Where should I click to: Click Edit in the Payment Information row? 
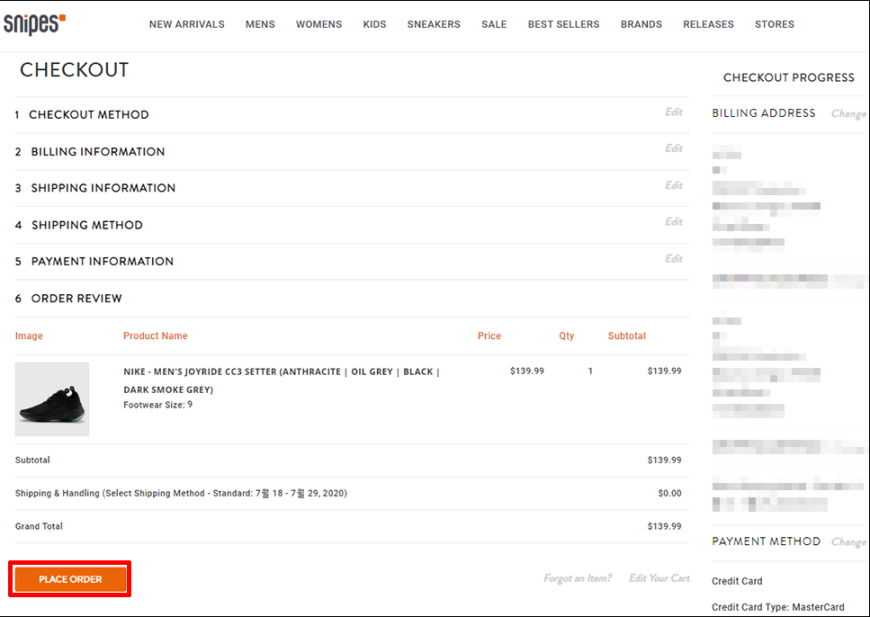coord(674,259)
